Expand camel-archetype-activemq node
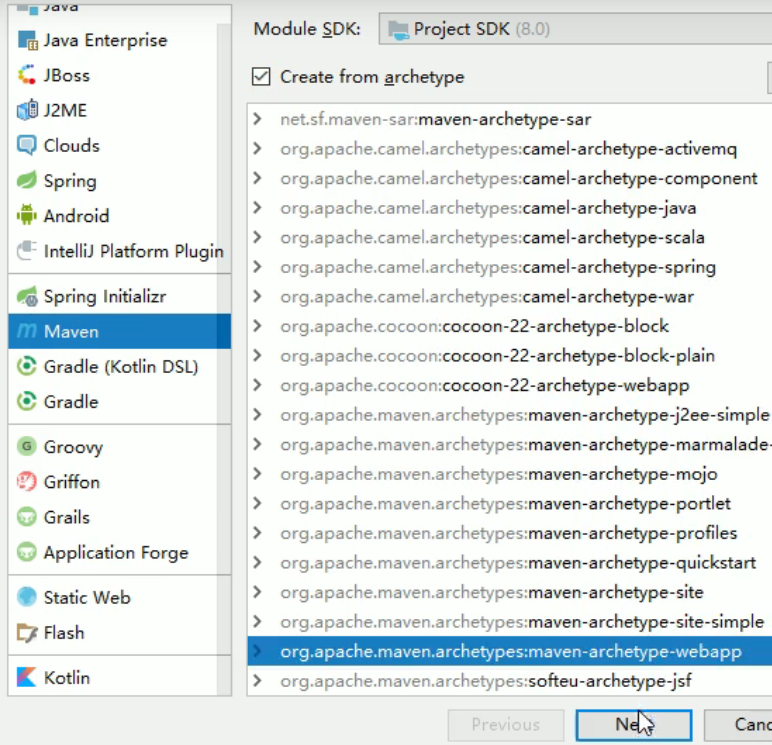 click(x=257, y=149)
